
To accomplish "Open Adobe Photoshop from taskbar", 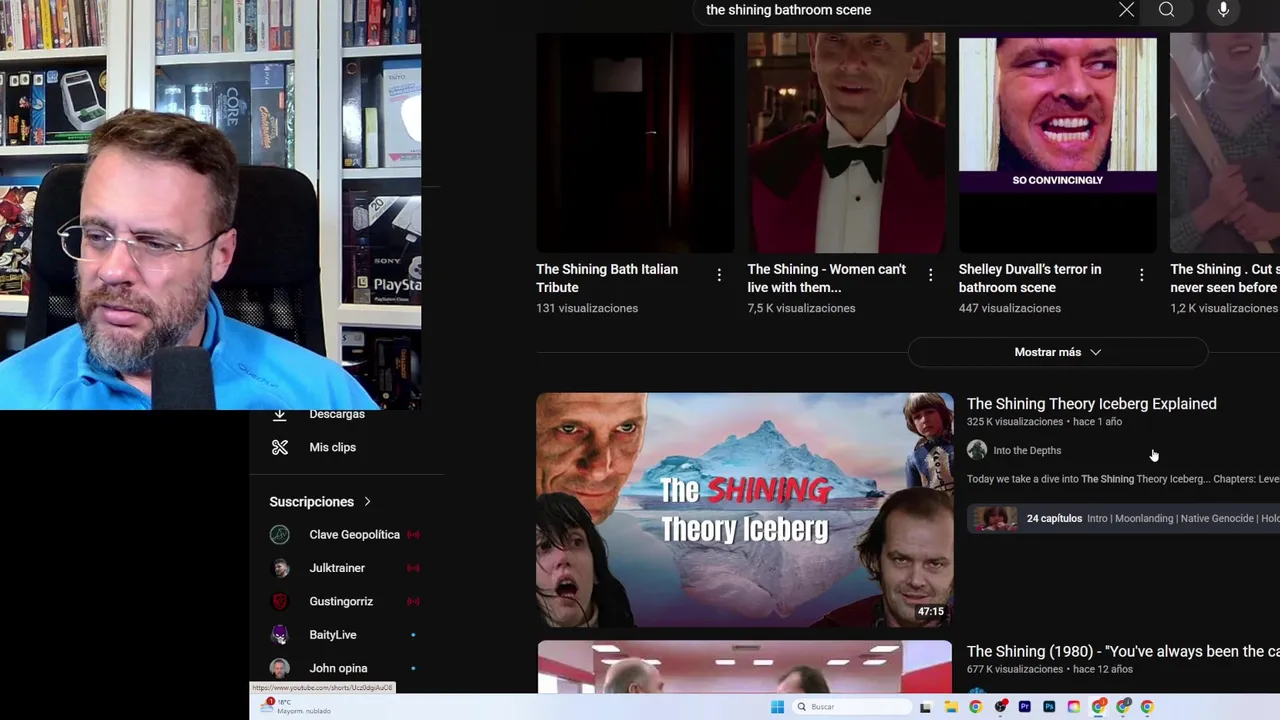I will click(1049, 707).
